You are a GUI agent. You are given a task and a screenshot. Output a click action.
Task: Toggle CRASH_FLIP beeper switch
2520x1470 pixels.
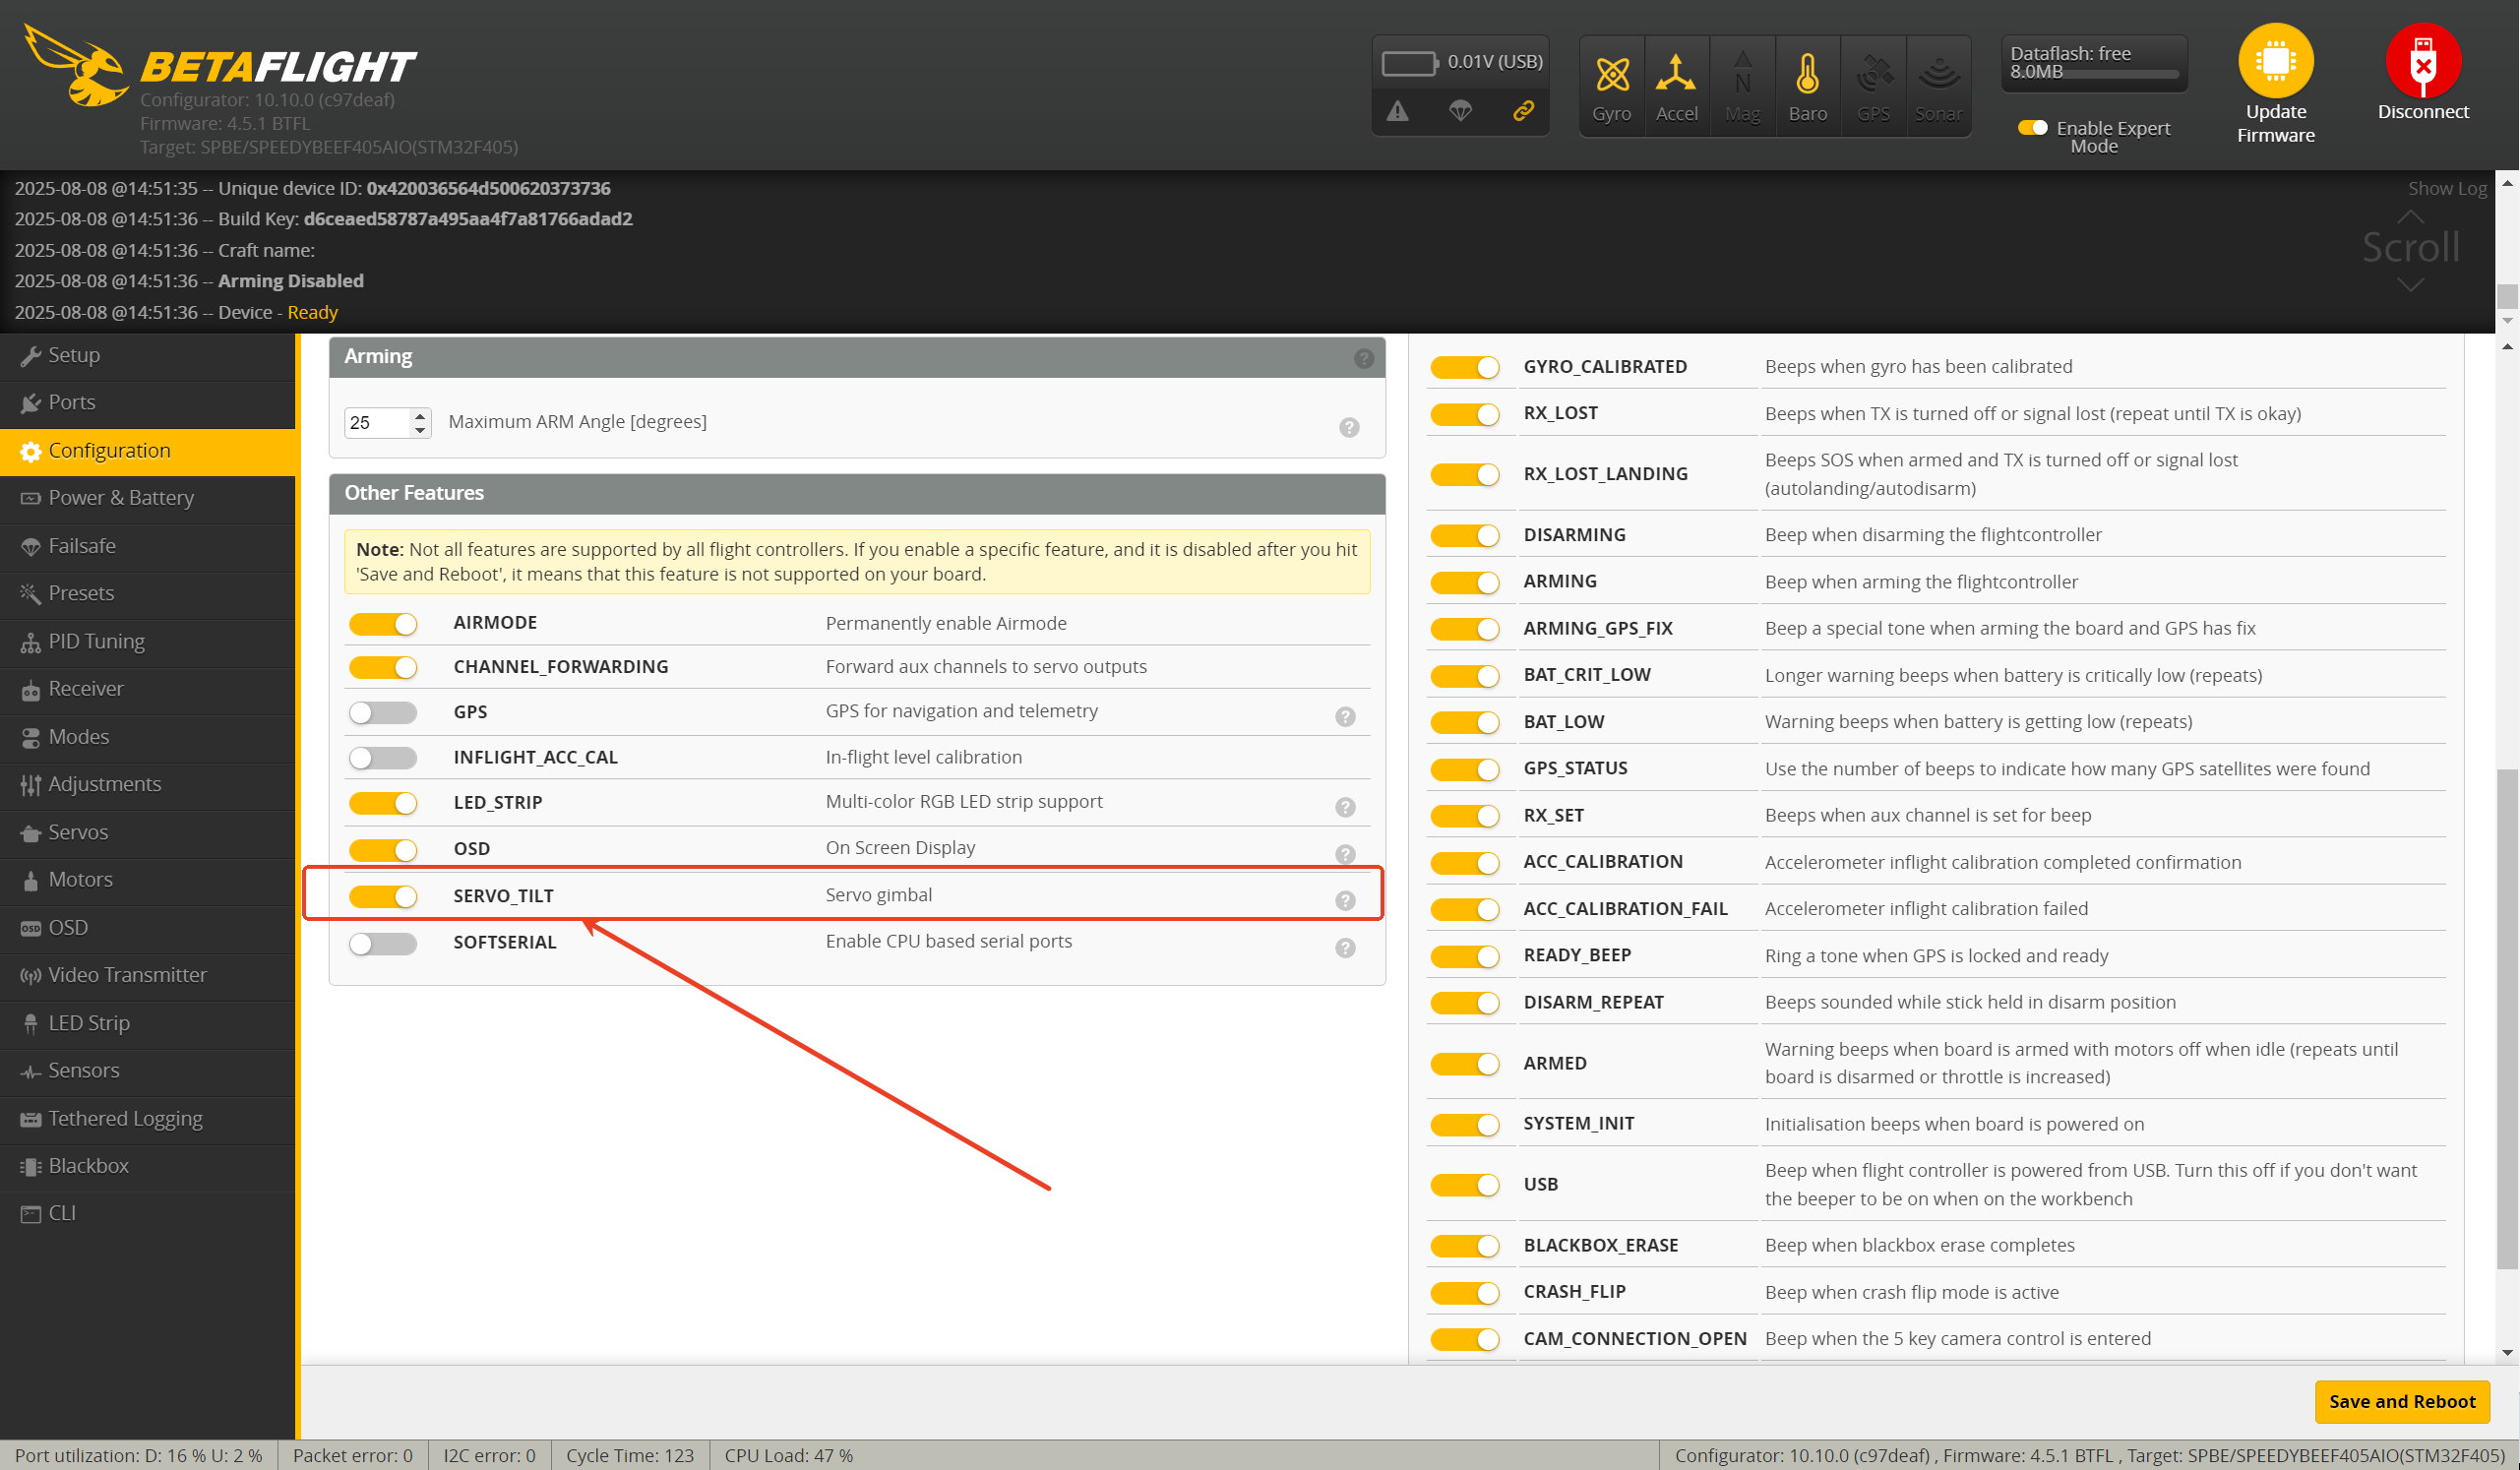[1465, 1293]
